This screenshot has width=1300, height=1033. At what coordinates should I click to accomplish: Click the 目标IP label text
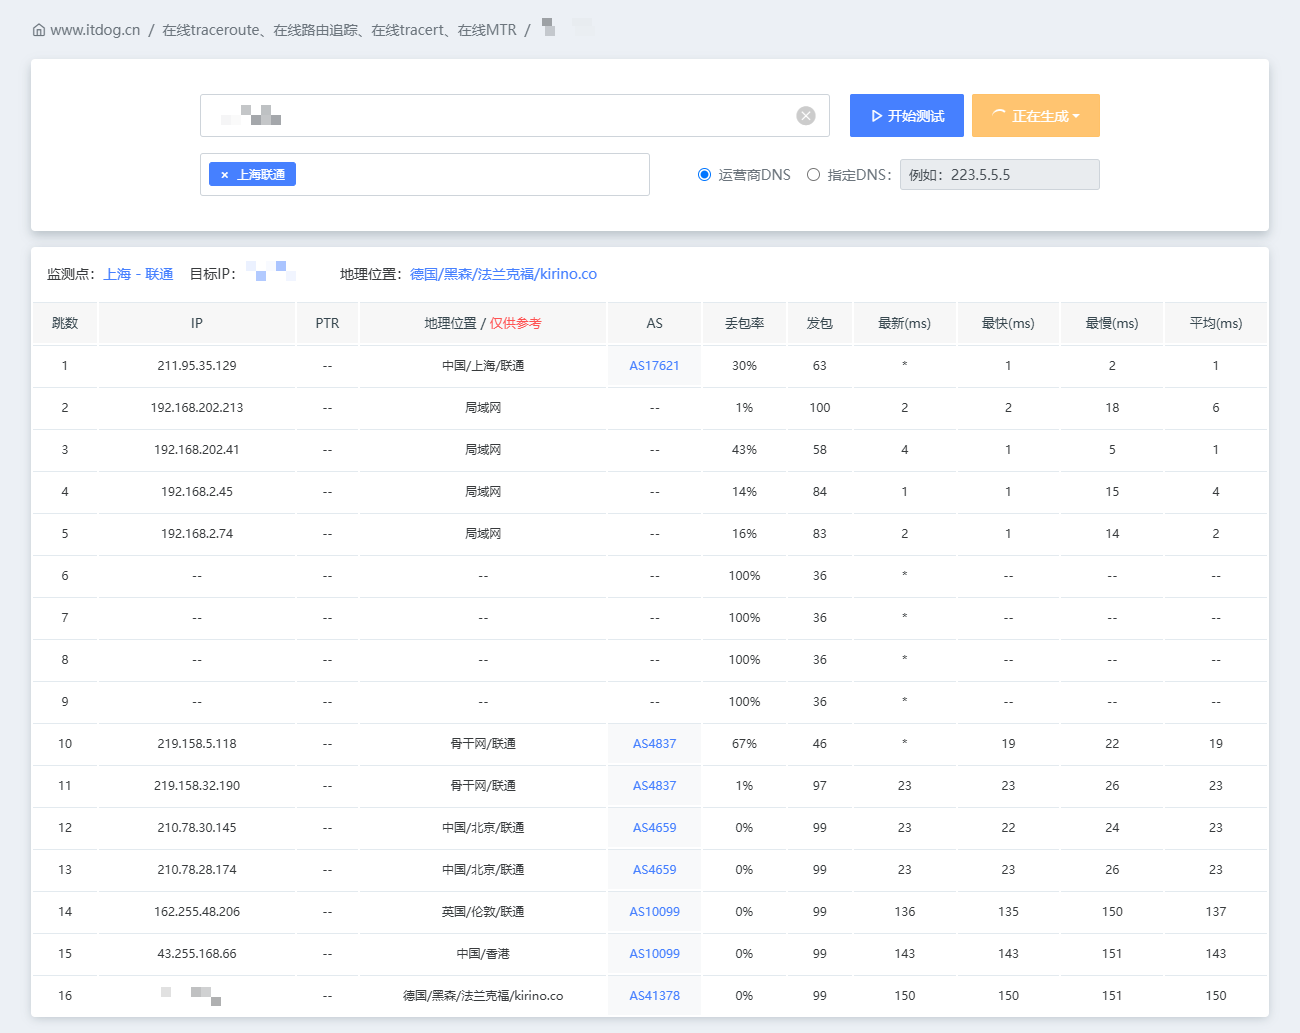(213, 274)
